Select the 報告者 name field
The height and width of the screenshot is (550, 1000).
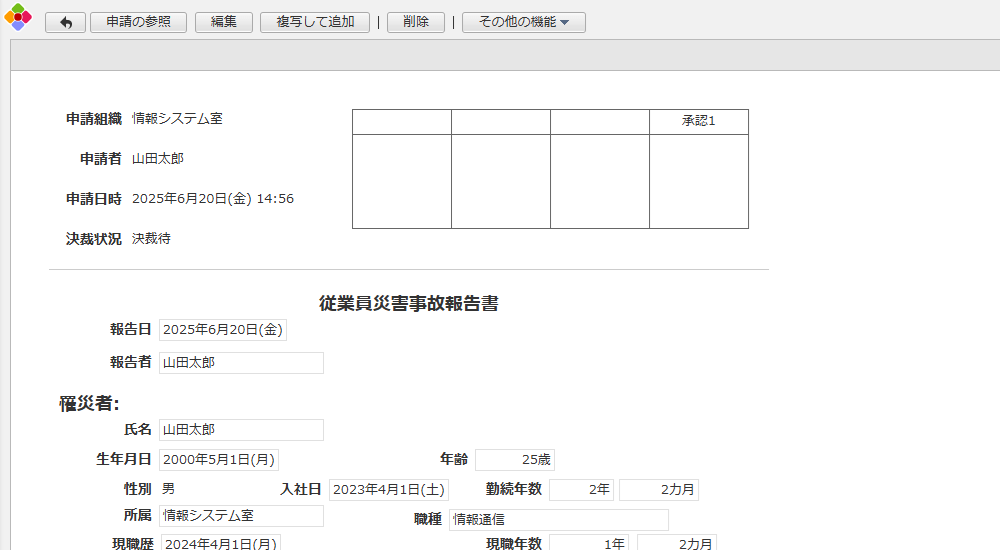(x=241, y=363)
